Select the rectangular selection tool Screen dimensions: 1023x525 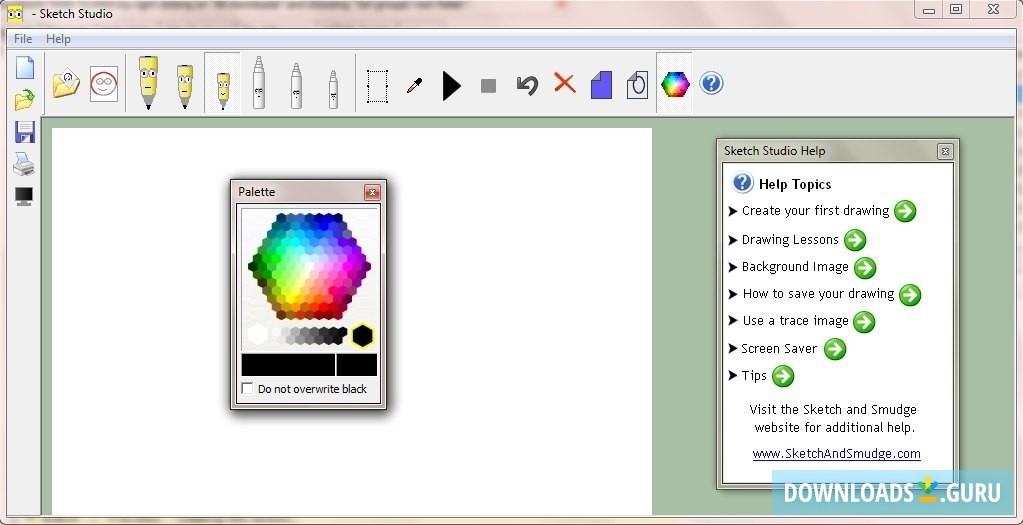pos(377,85)
